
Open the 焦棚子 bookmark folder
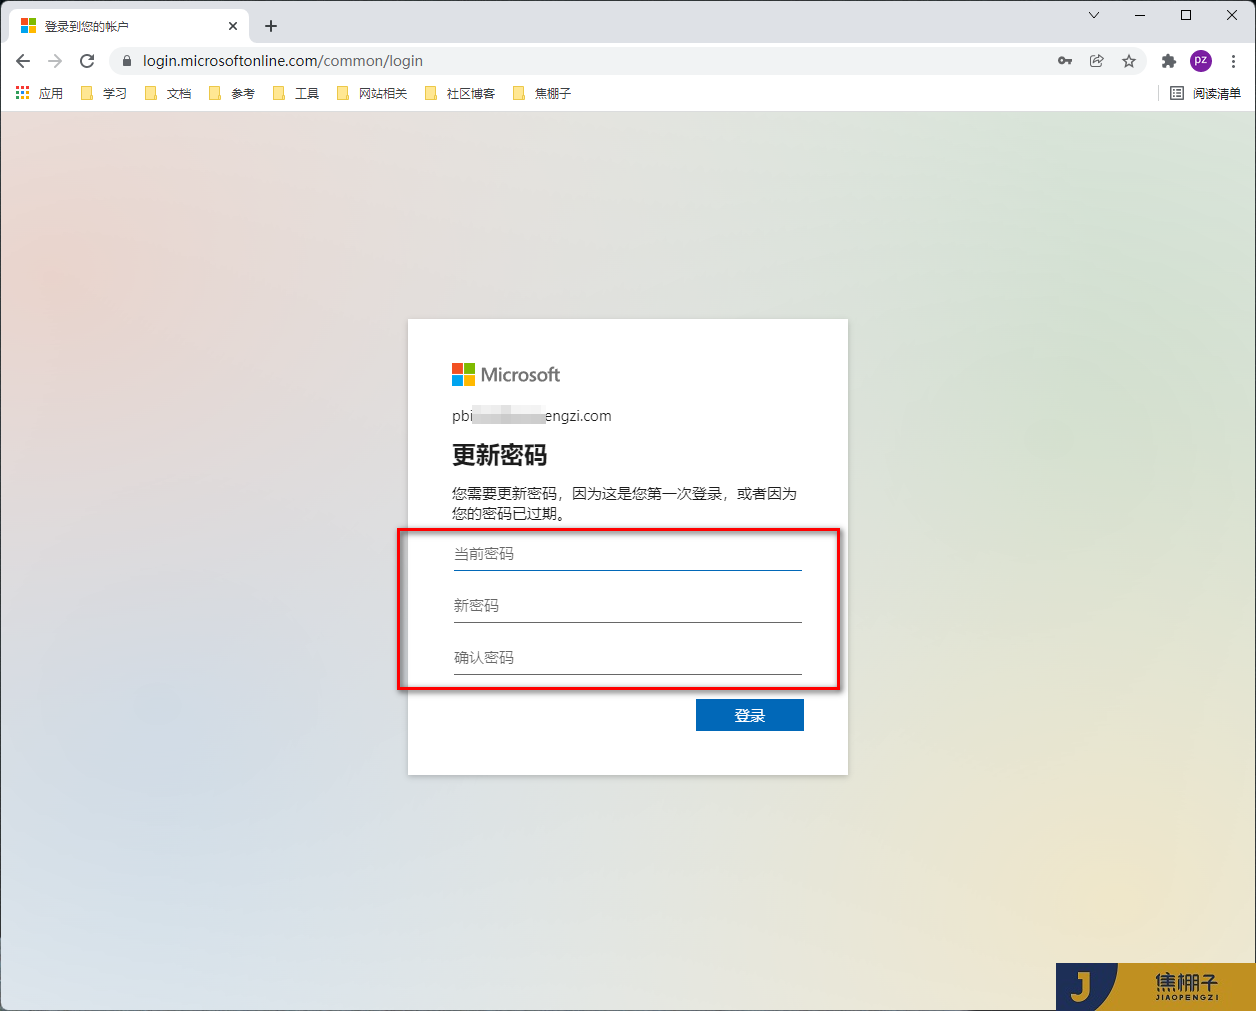(541, 93)
